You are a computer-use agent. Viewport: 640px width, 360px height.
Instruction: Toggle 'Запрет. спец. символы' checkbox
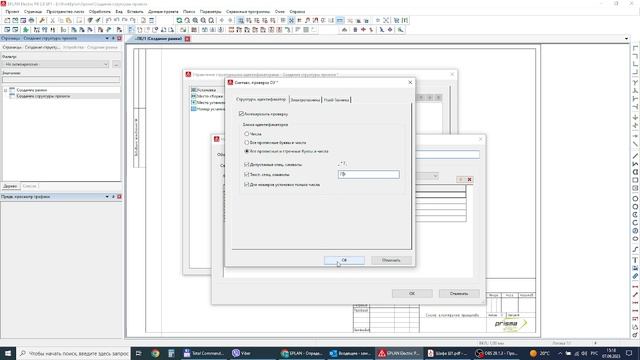[247, 174]
